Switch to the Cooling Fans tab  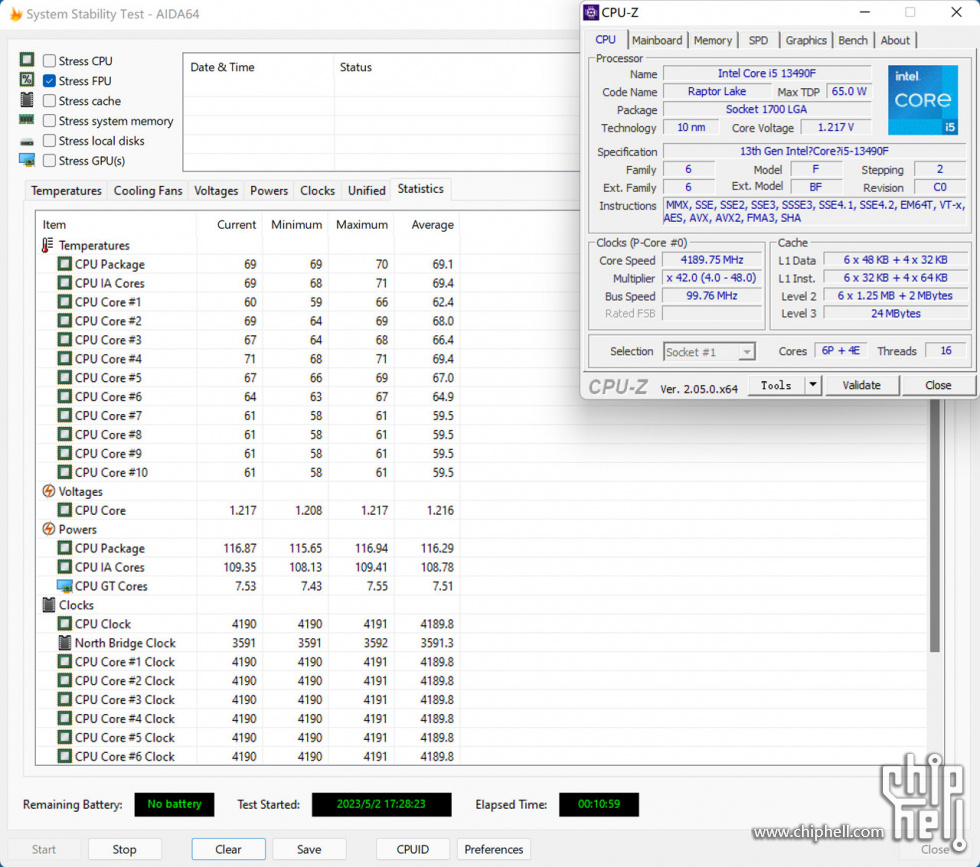148,191
